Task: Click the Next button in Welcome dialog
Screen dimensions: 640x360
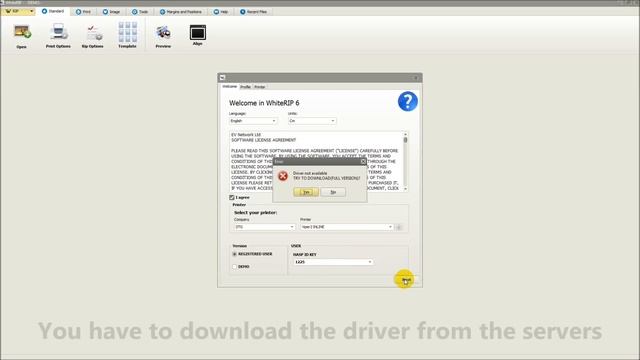Action: click(406, 280)
